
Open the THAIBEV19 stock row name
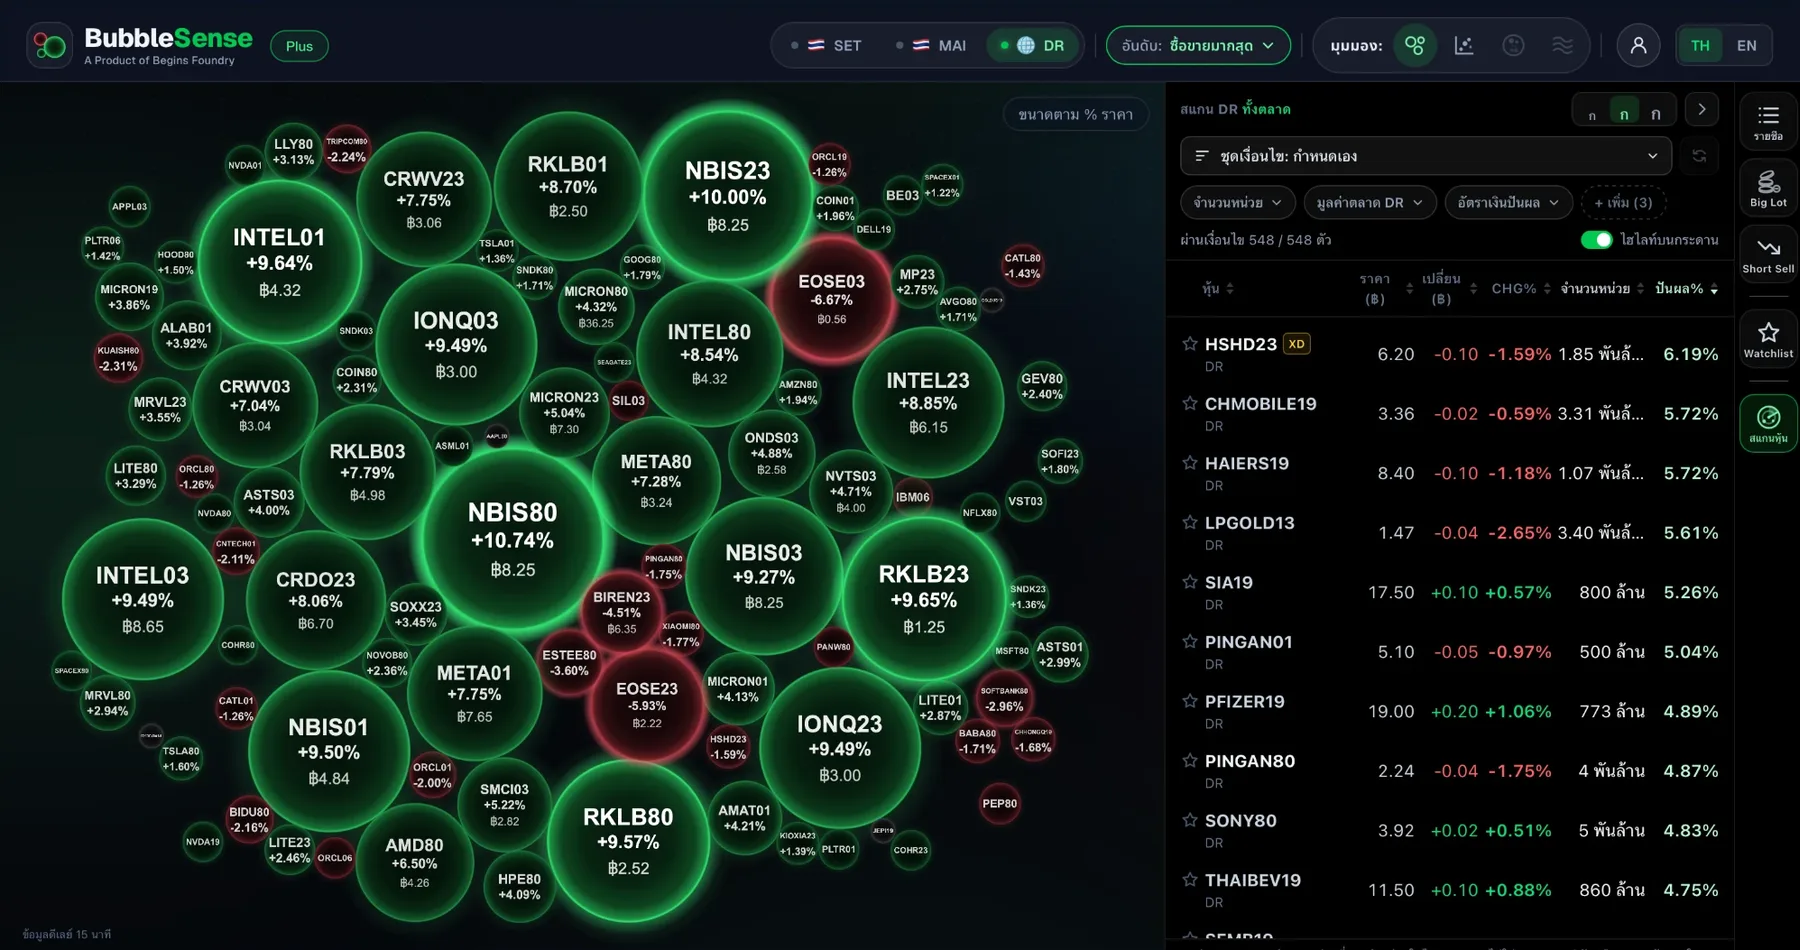coord(1252,880)
